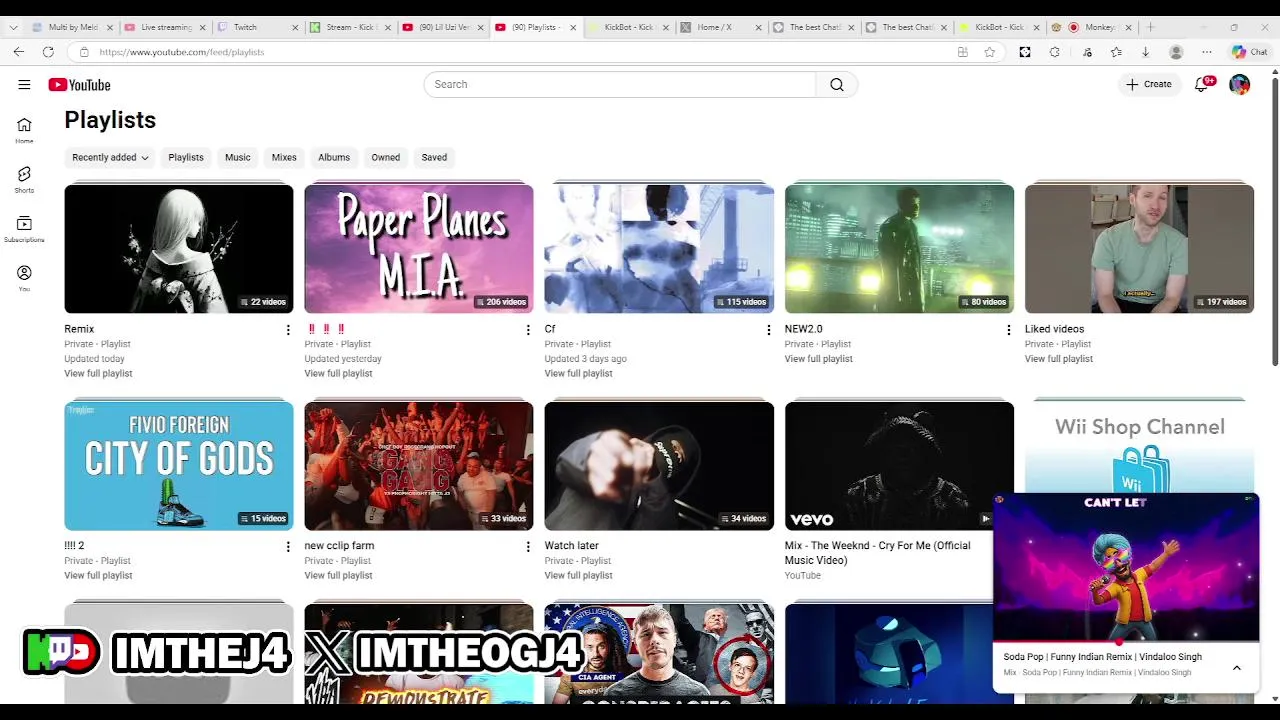View full playlist for Liked videos

pos(1058,359)
